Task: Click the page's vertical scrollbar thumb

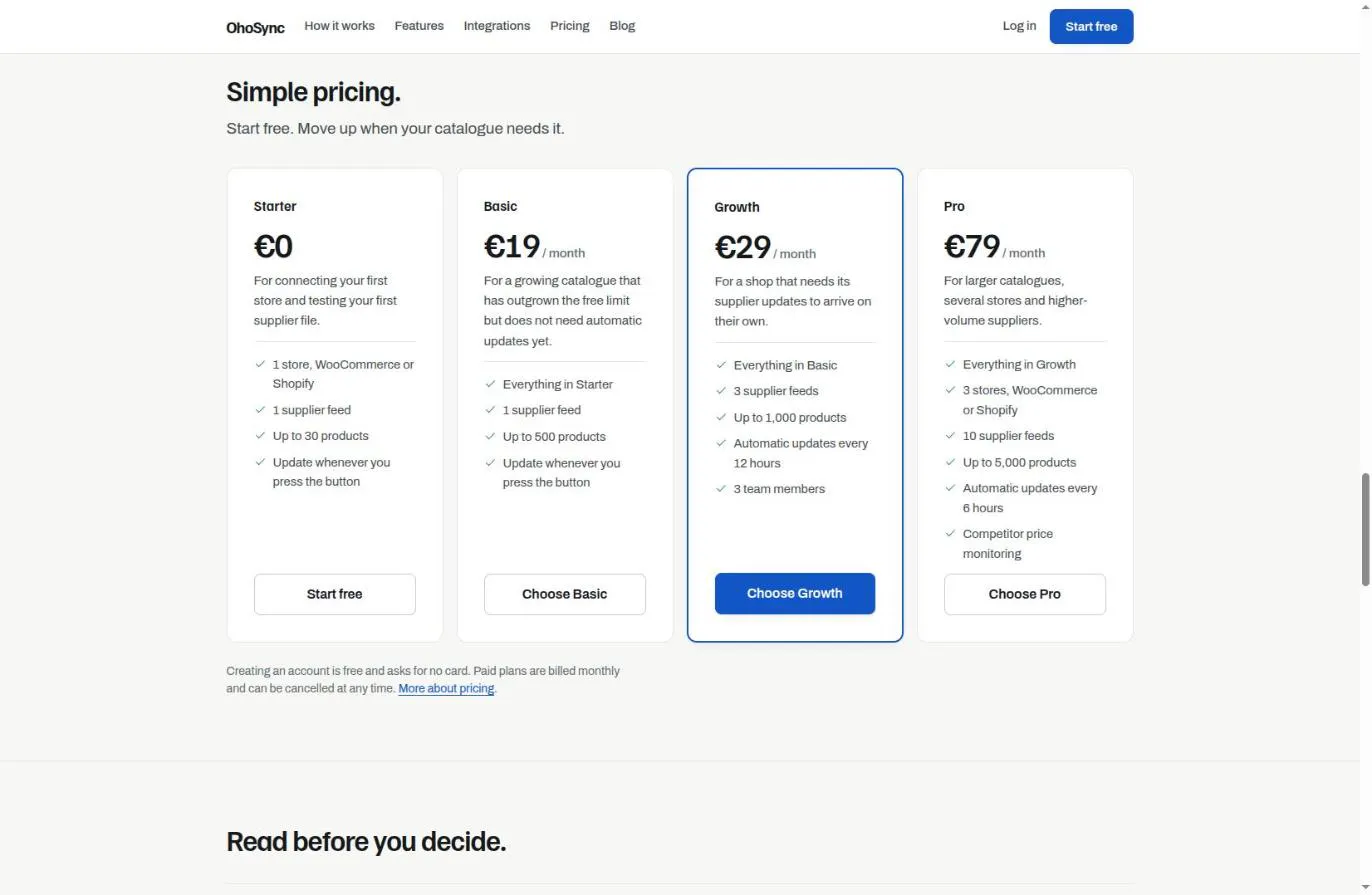Action: [1365, 530]
